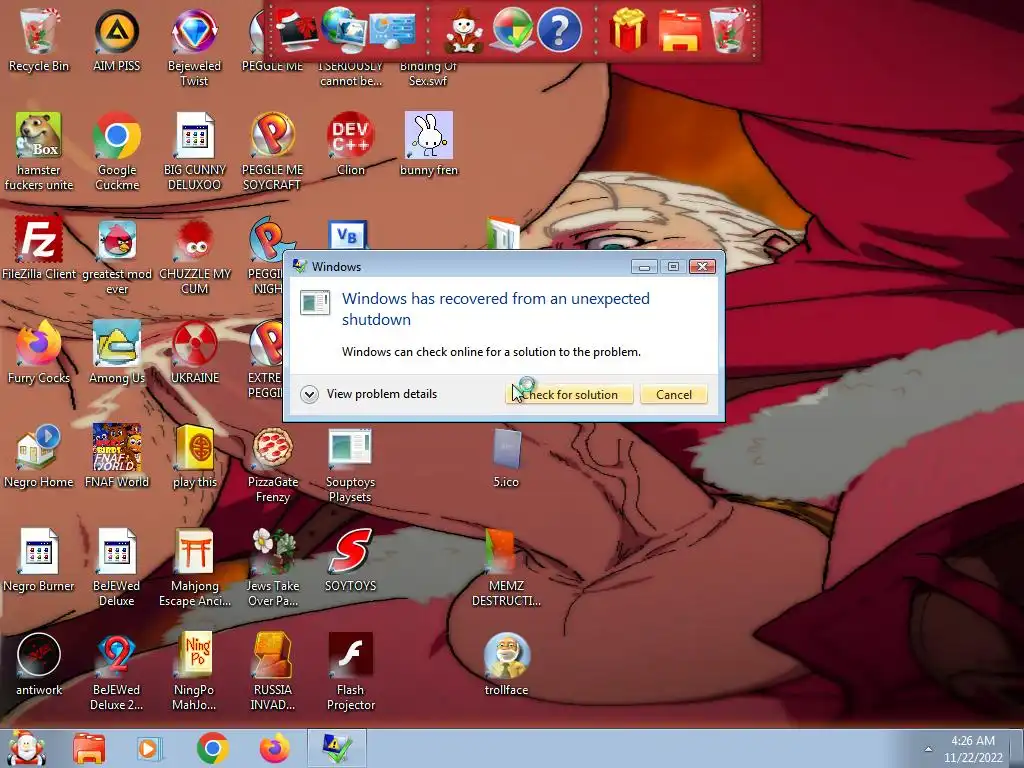Image resolution: width=1024 pixels, height=768 pixels.
Task: Click the candy cane bin icon in top dock
Action: (728, 30)
